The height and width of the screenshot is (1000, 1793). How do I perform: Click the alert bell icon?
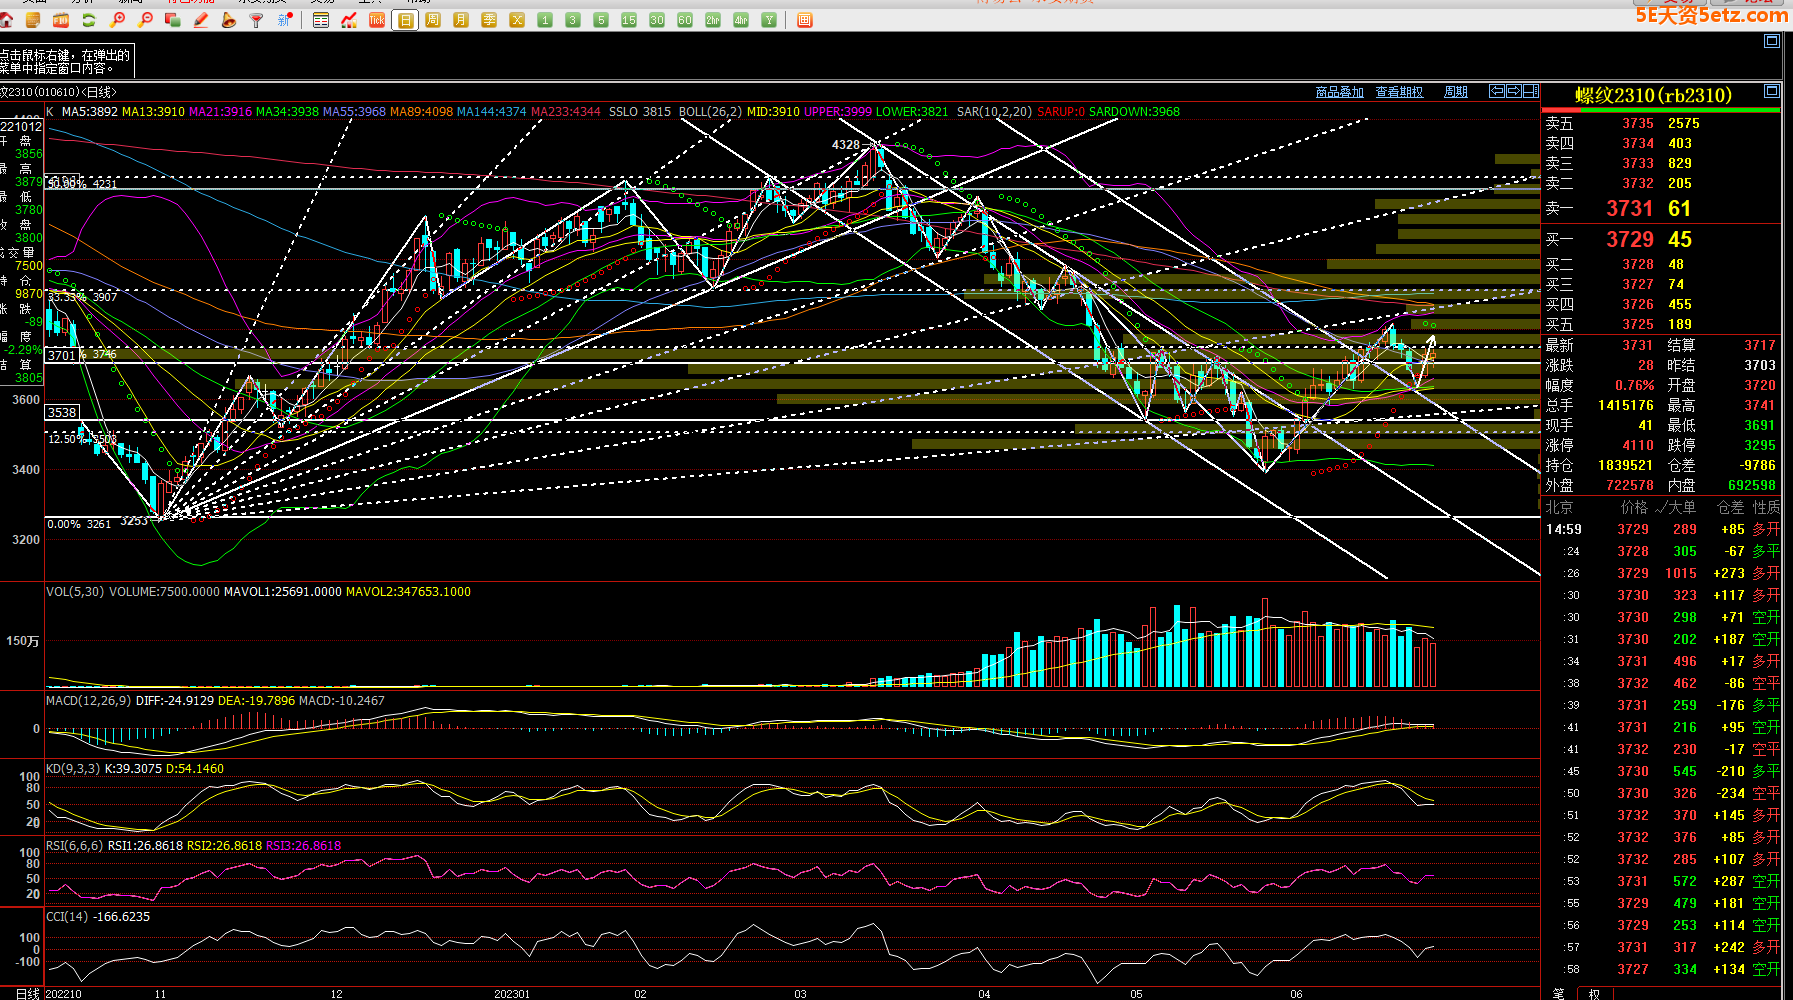(229, 20)
